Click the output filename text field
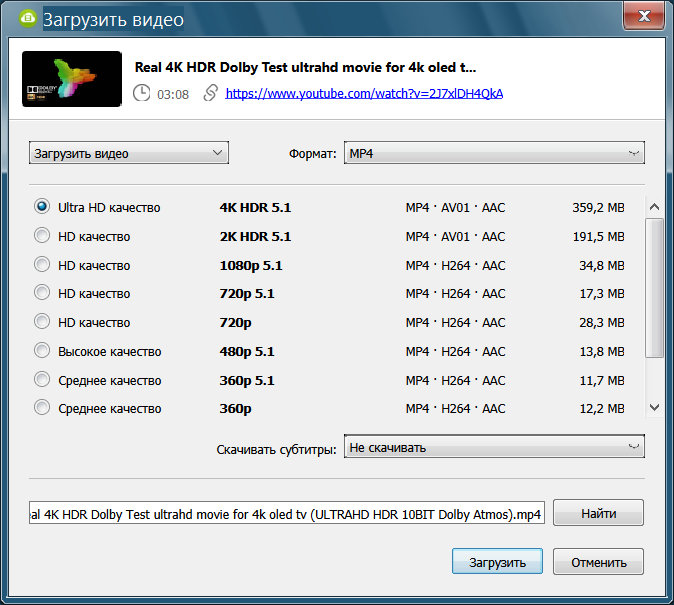 (x=286, y=514)
